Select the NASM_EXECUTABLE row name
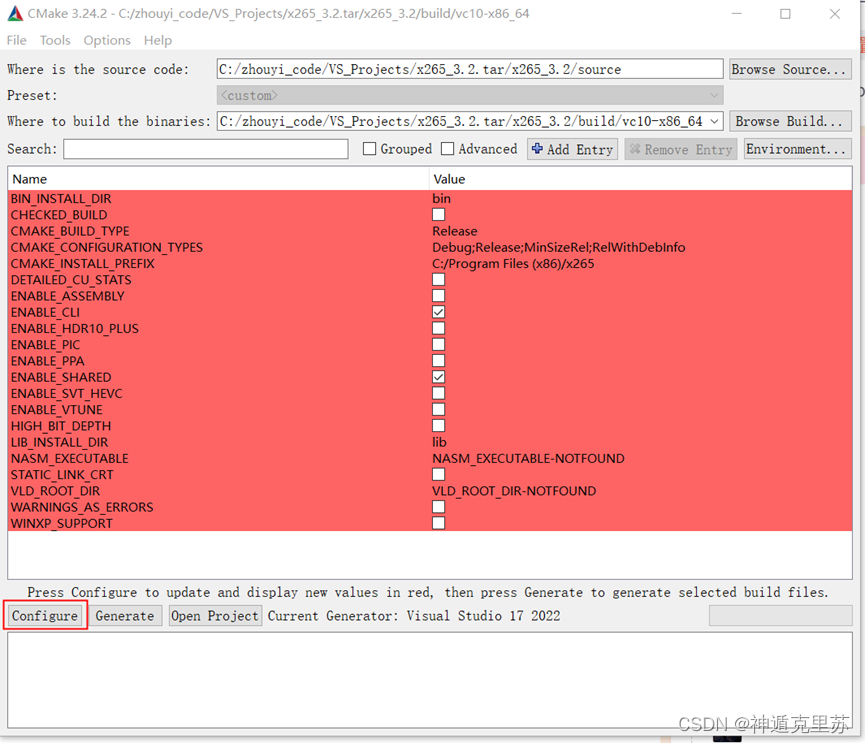Screen dimensions: 865x743 [x=70, y=458]
